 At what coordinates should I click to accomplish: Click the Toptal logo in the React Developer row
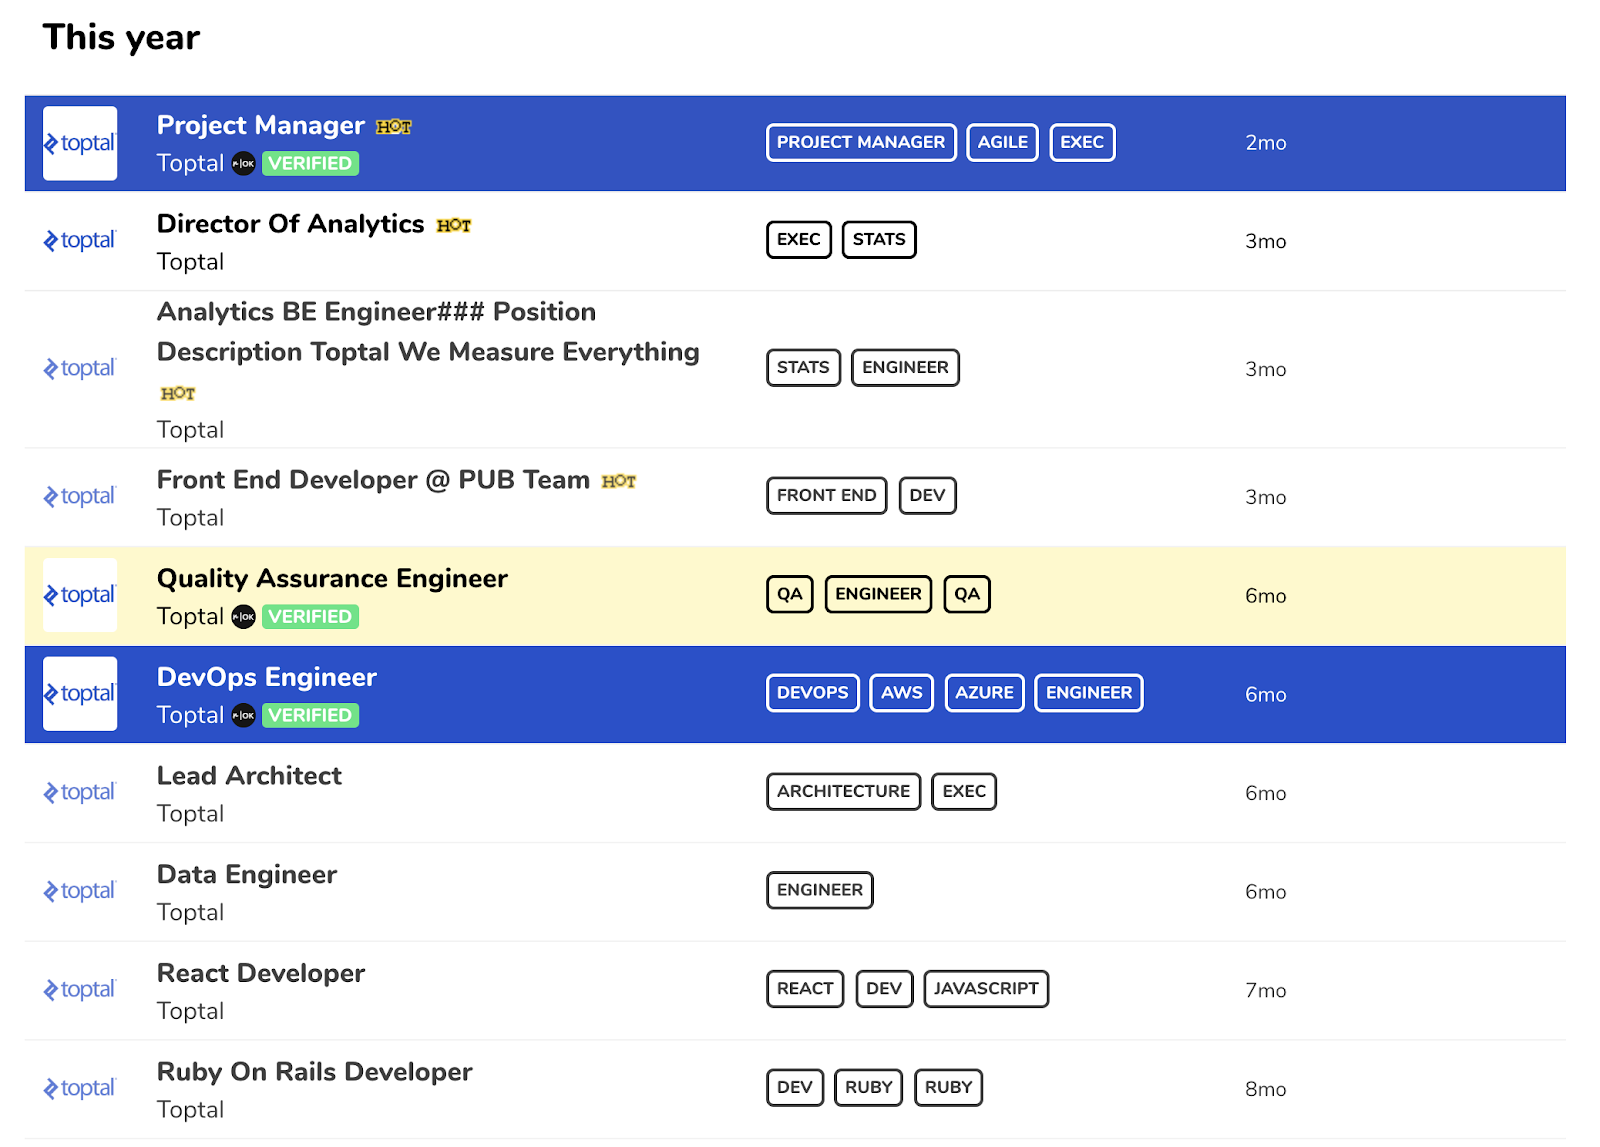pos(80,990)
